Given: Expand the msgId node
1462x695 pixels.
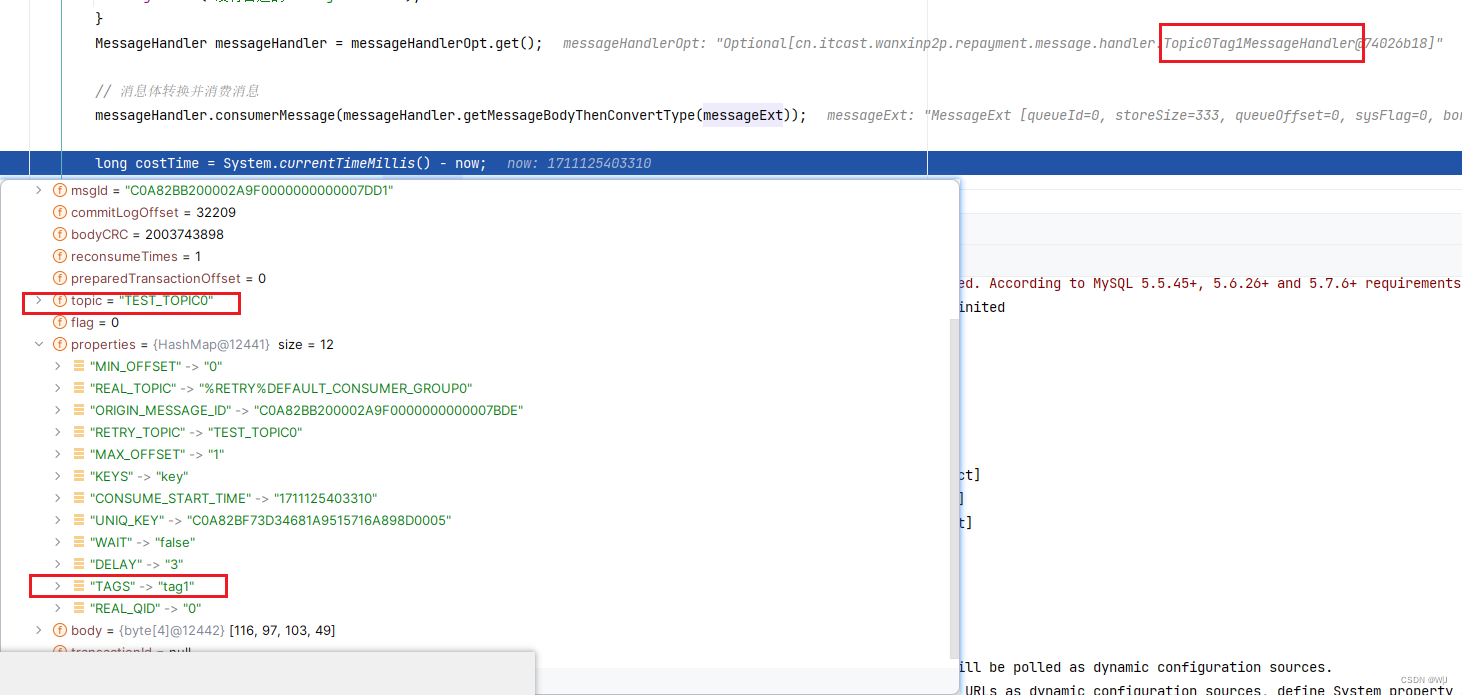Looking at the screenshot, I should (x=39, y=190).
